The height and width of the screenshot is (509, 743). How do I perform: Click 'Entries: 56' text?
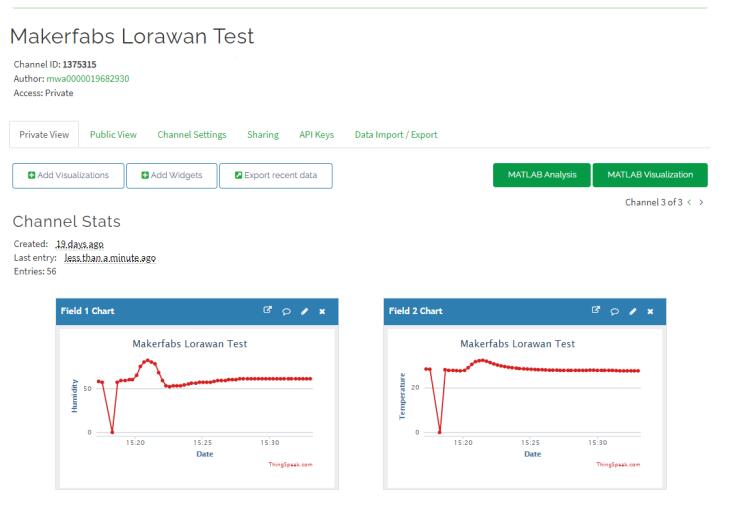(x=35, y=272)
